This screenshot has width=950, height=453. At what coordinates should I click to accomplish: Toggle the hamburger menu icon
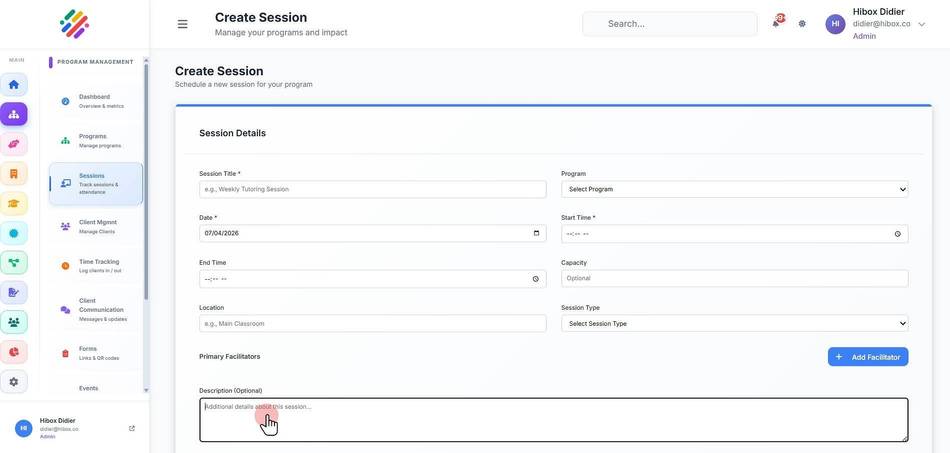pyautogui.click(x=182, y=24)
